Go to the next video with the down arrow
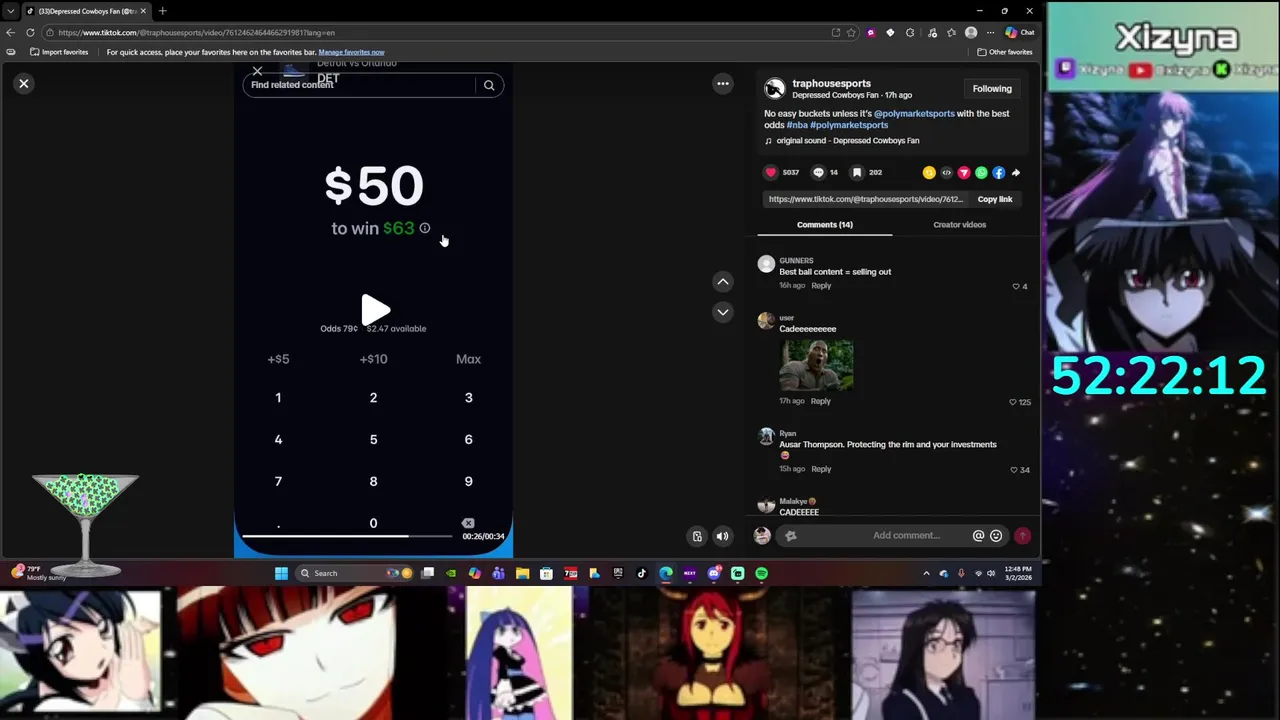1280x720 pixels. coord(723,312)
